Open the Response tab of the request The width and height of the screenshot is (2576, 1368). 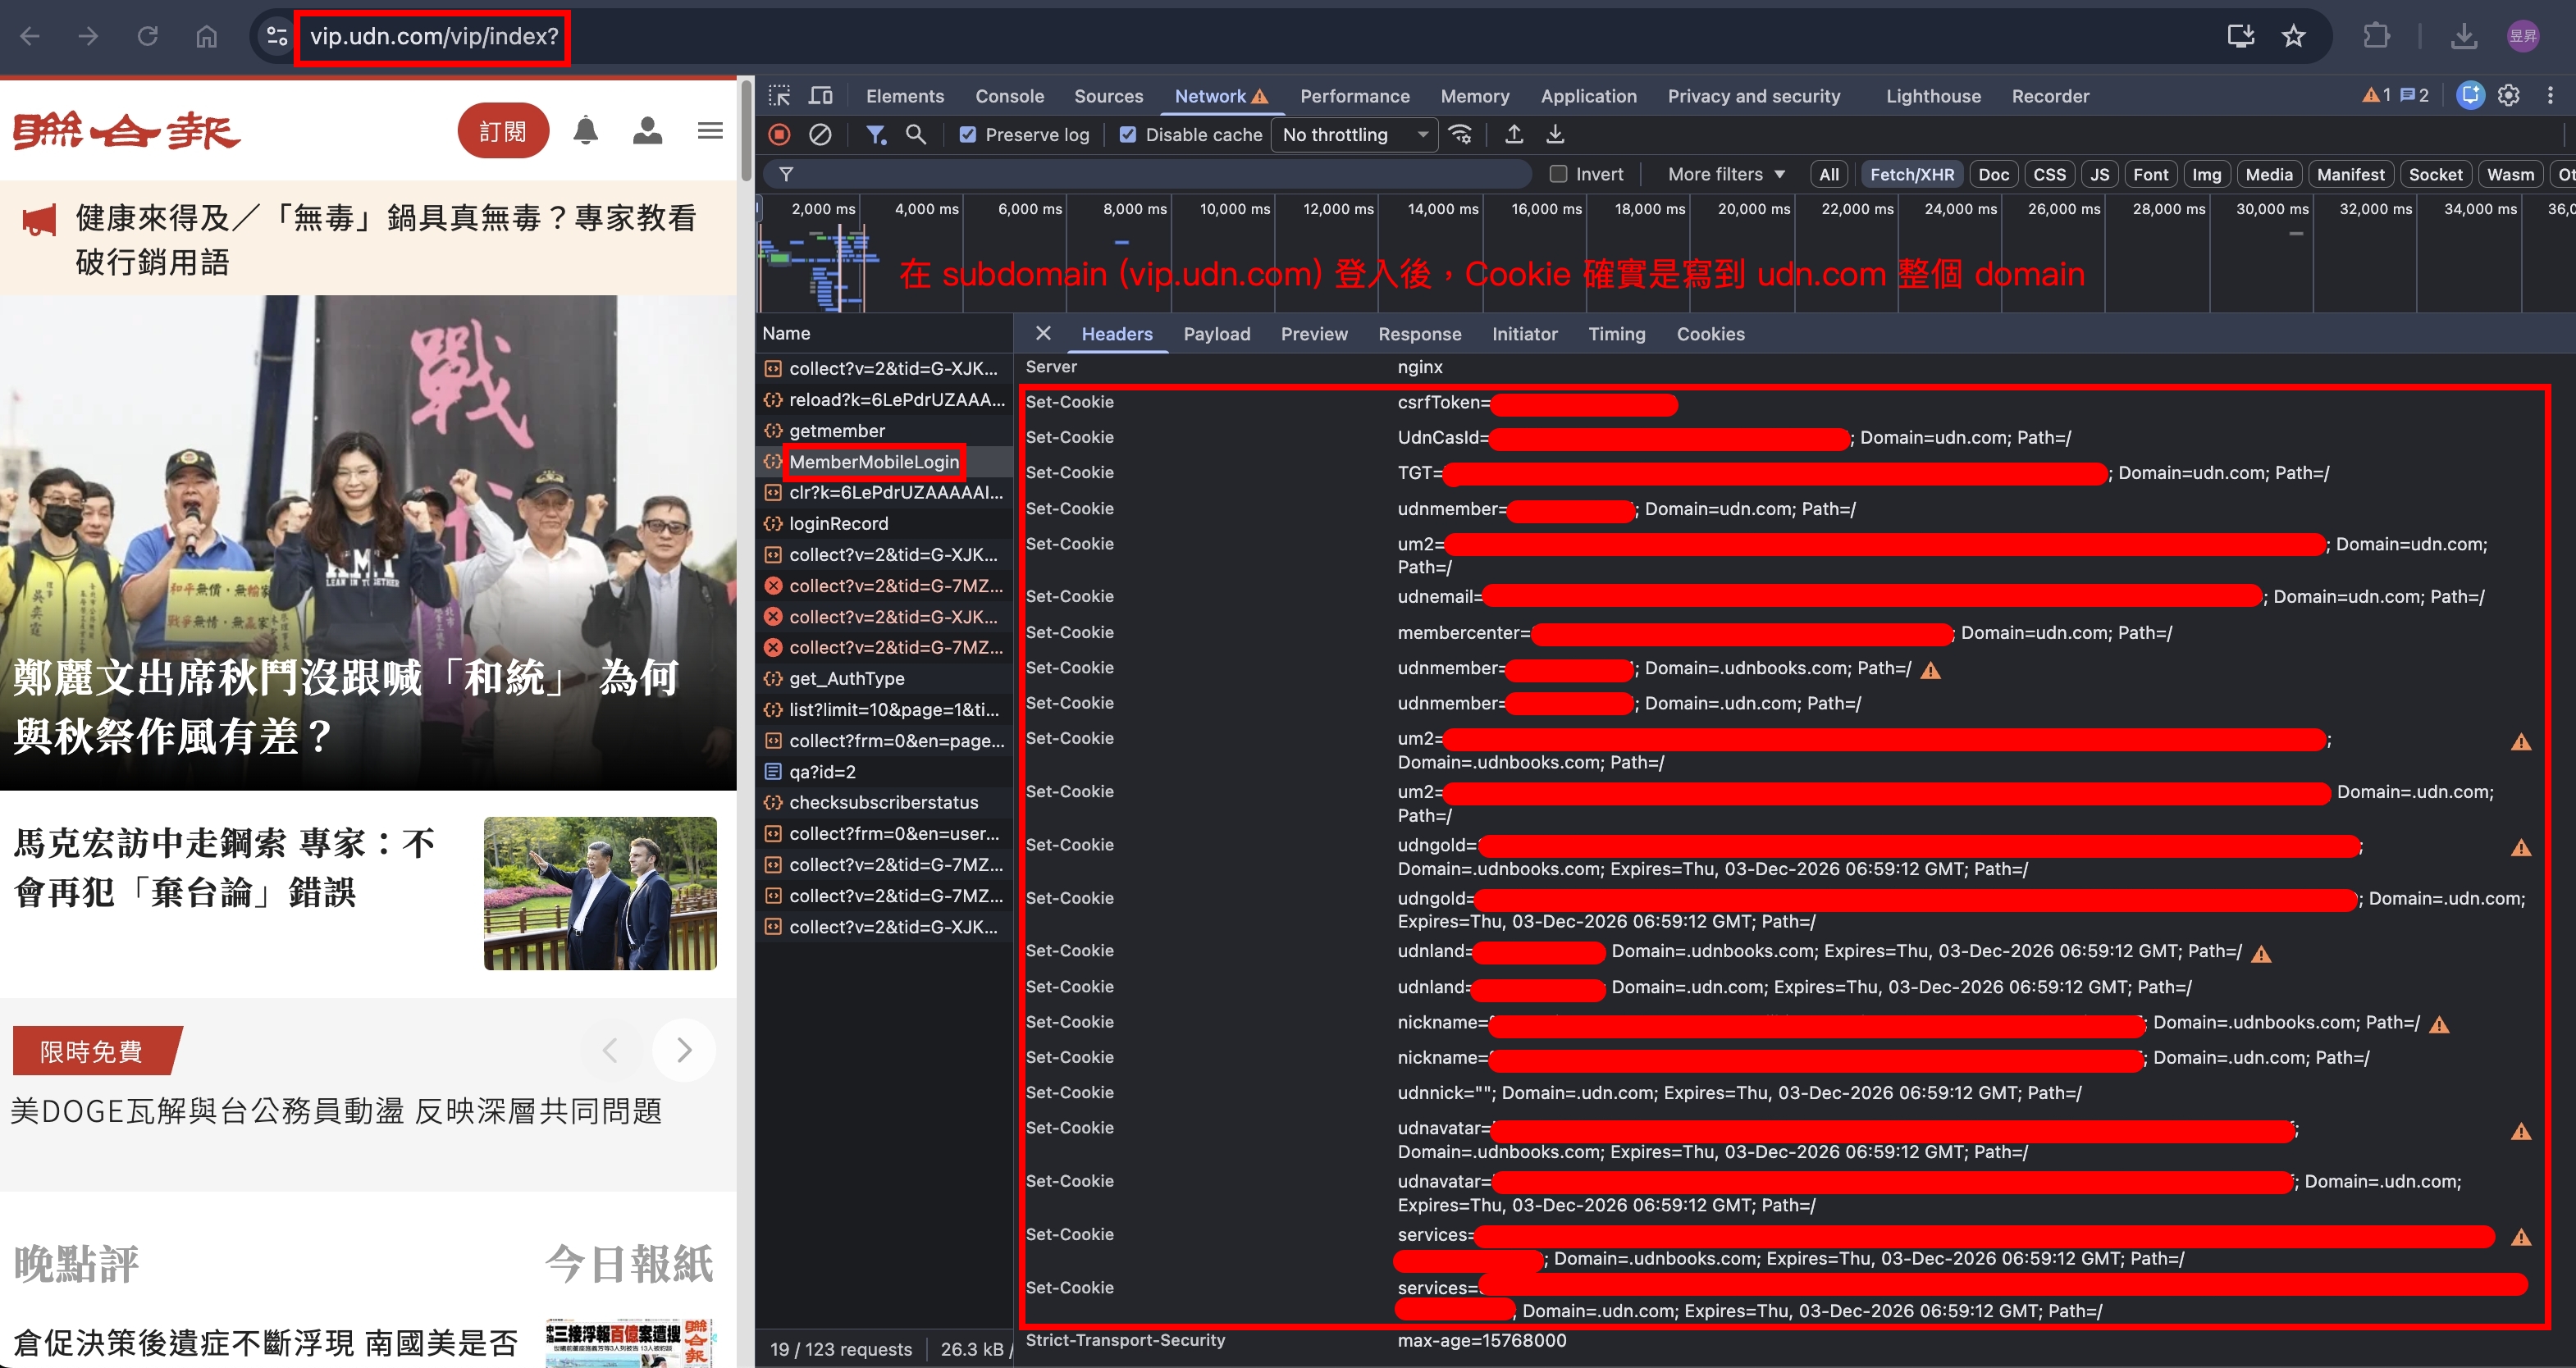click(1419, 334)
